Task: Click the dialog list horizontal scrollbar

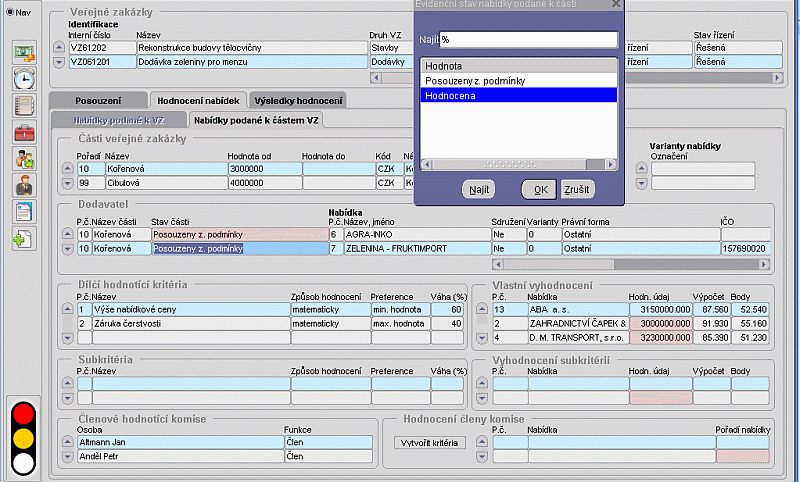Action: pos(519,164)
